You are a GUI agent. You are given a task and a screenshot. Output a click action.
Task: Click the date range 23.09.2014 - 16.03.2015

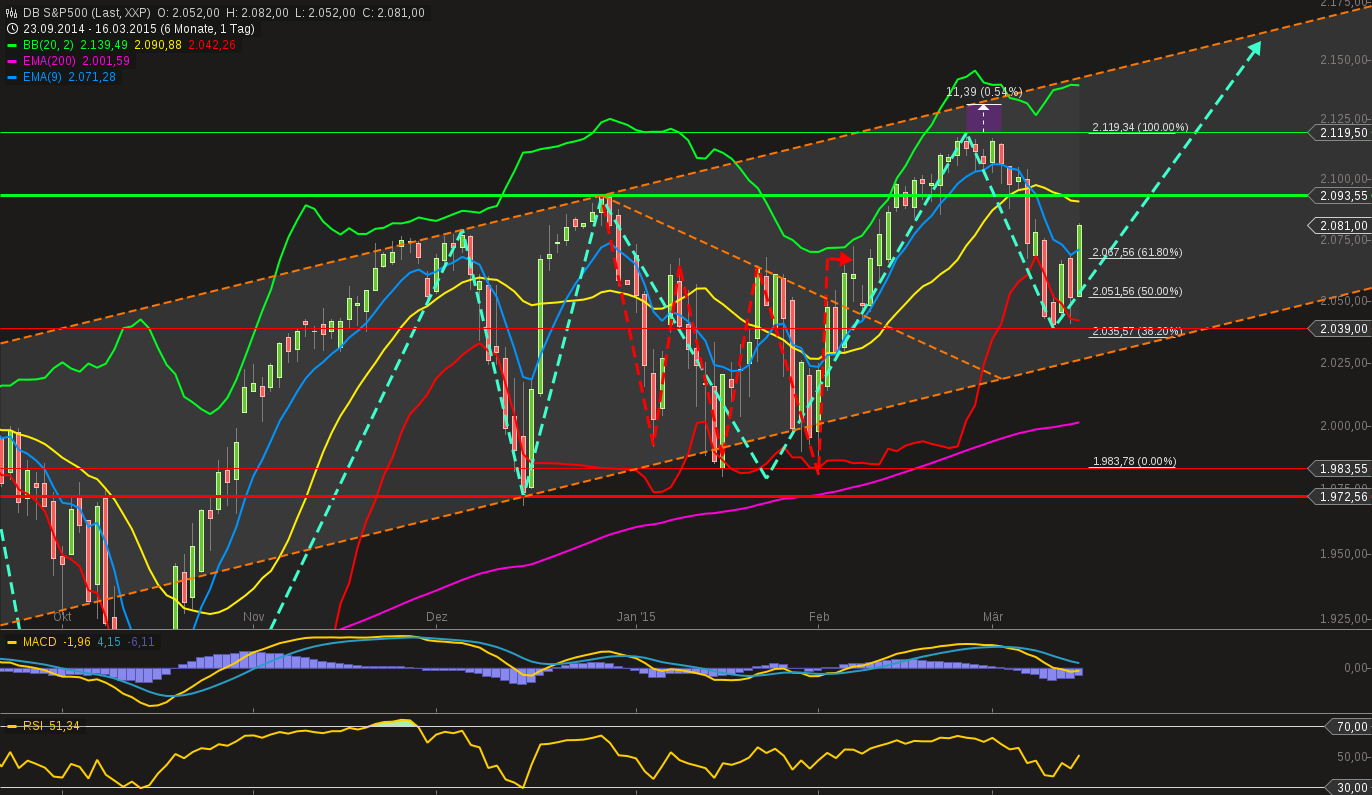(88, 29)
